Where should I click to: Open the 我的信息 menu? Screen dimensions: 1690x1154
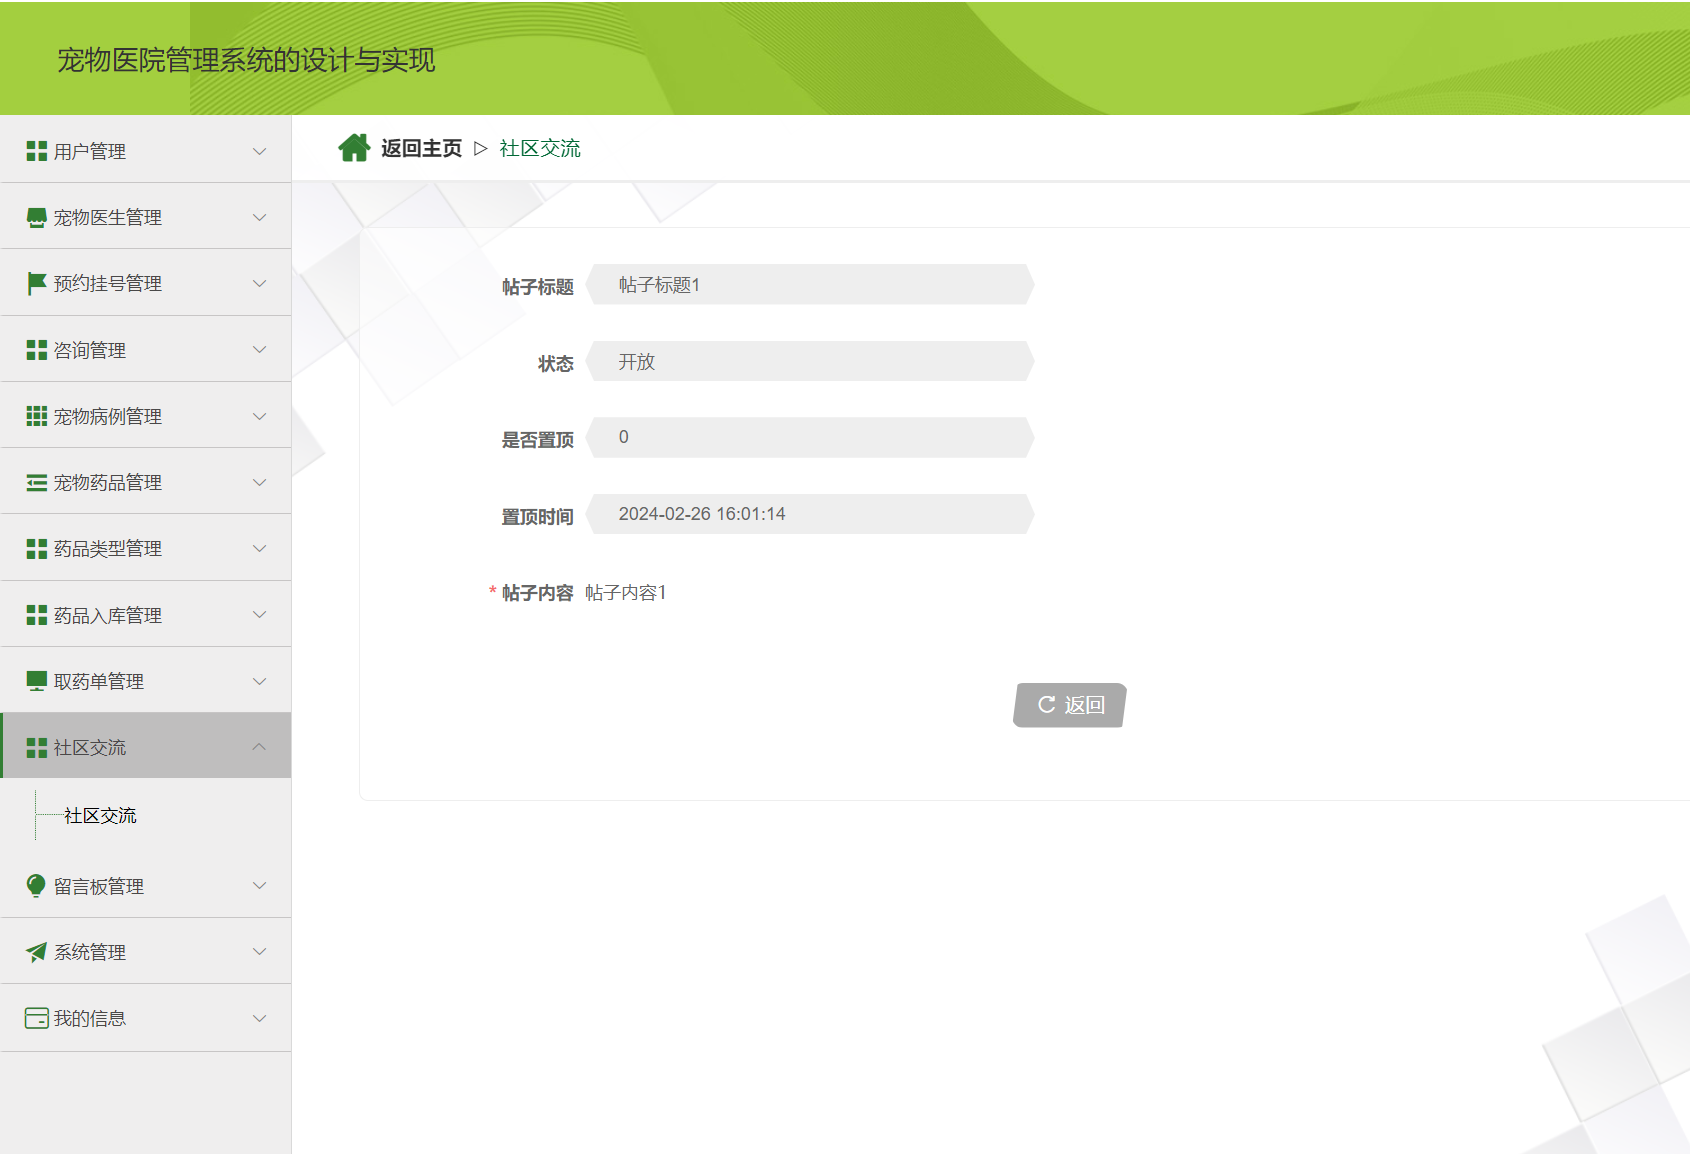[x=146, y=1018]
